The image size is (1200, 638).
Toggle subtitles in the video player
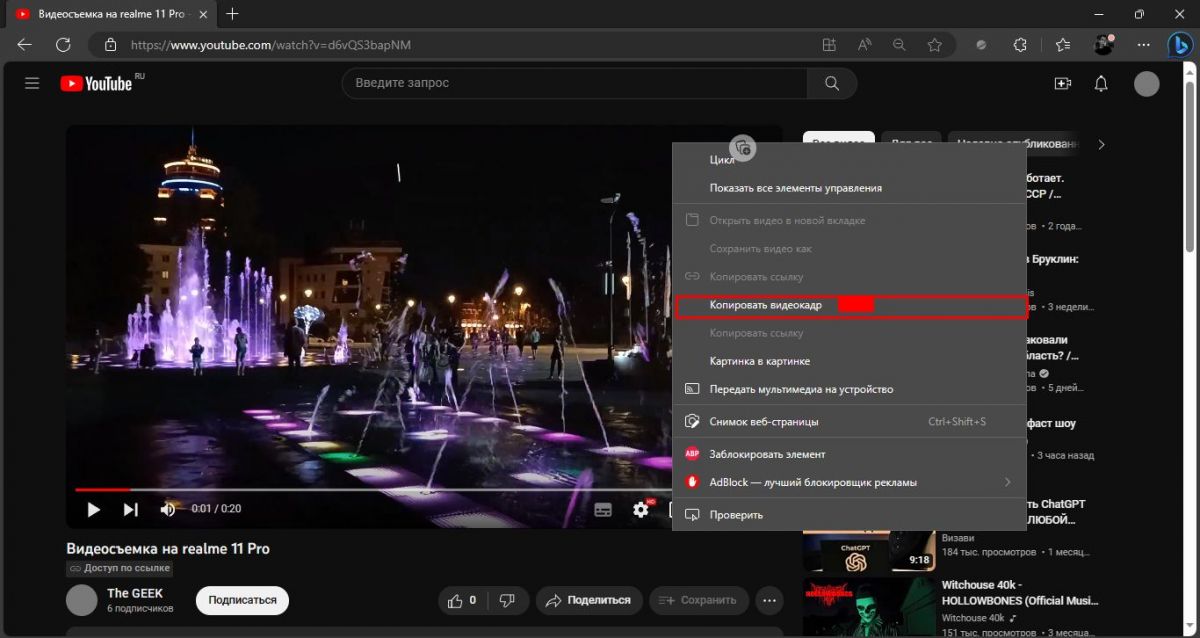pos(603,510)
